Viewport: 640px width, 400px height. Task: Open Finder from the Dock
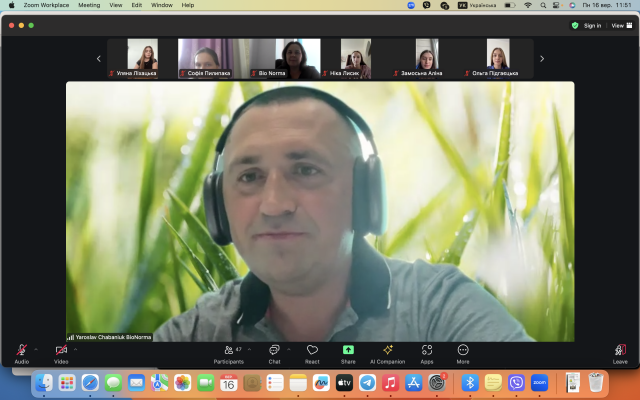coord(44,383)
